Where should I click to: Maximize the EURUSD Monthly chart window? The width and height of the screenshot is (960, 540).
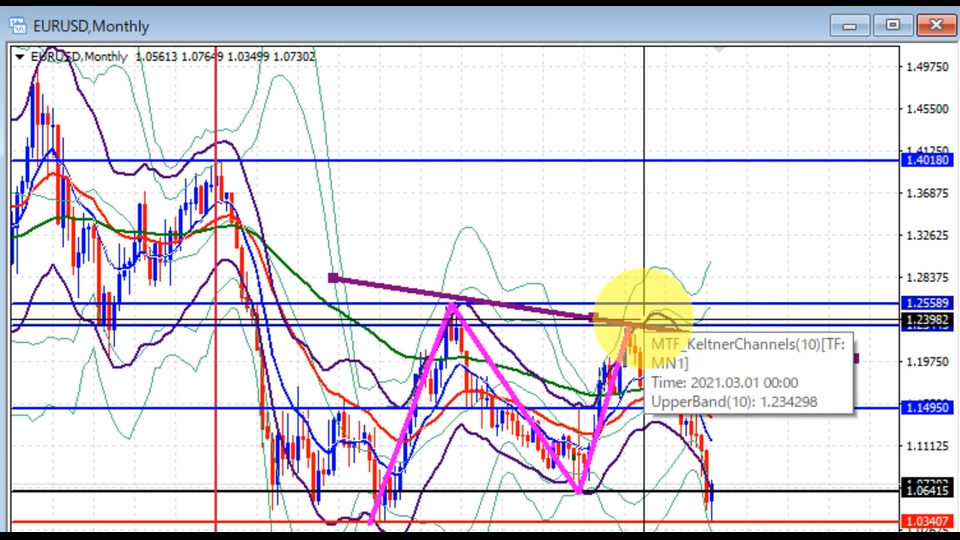893,26
